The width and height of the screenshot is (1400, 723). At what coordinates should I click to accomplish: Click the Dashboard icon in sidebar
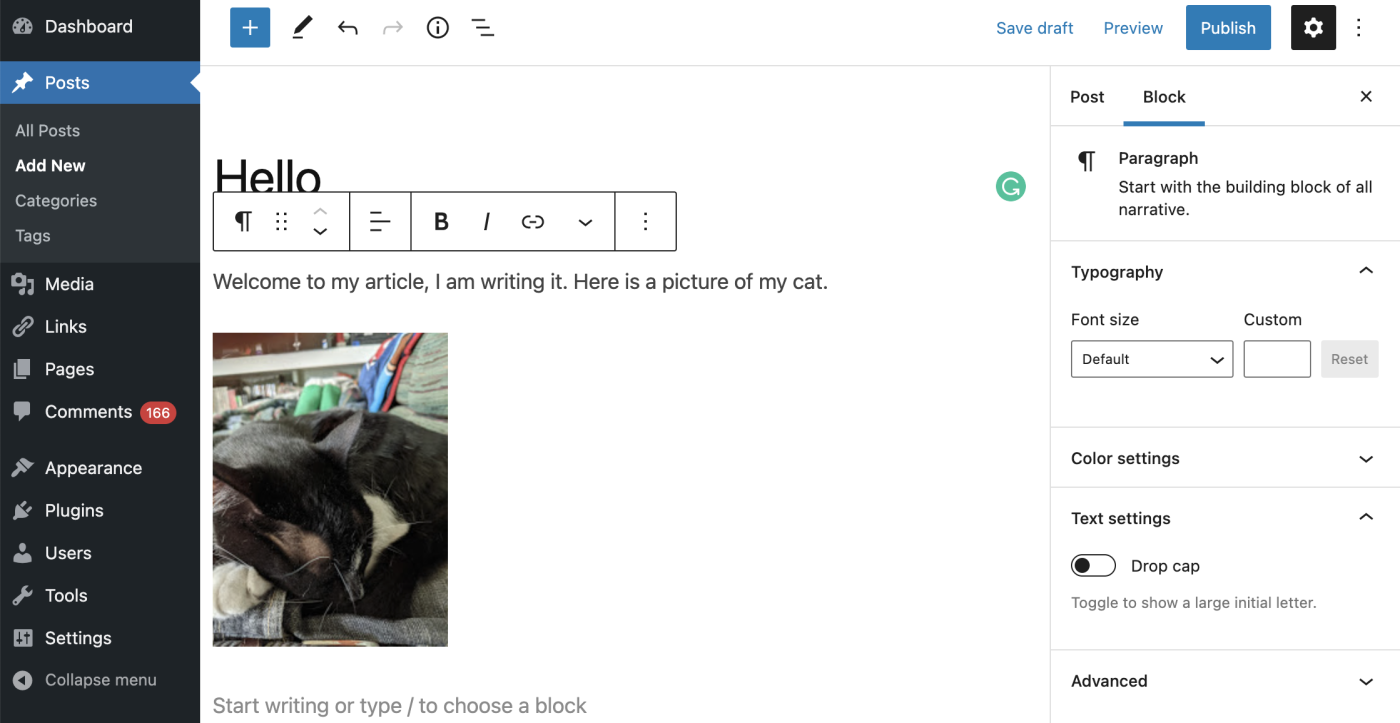(22, 27)
